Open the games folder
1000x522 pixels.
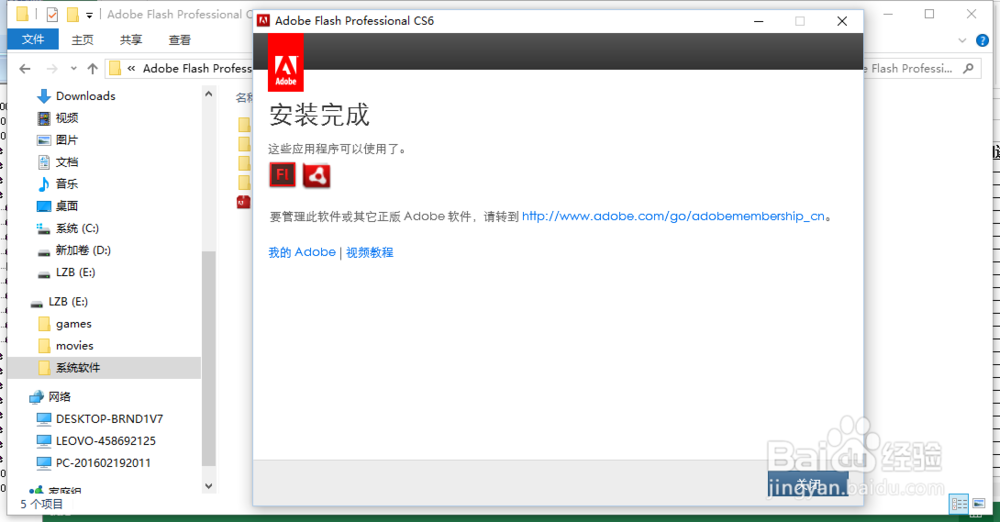click(73, 324)
